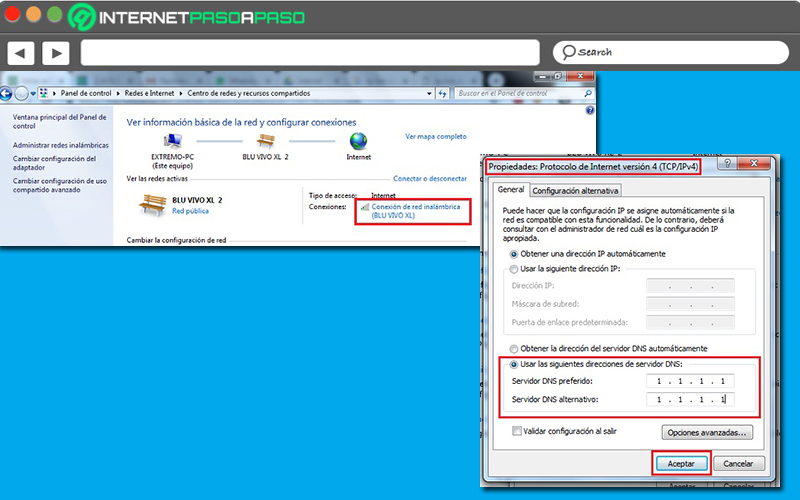Click the Search field in top bar
800x500 pixels.
(x=671, y=52)
